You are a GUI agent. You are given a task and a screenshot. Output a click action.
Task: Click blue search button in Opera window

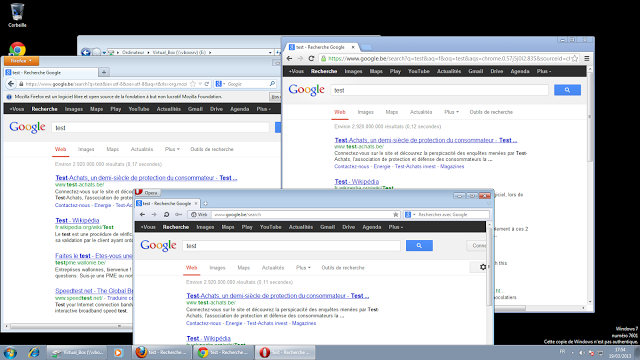pyautogui.click(x=419, y=245)
